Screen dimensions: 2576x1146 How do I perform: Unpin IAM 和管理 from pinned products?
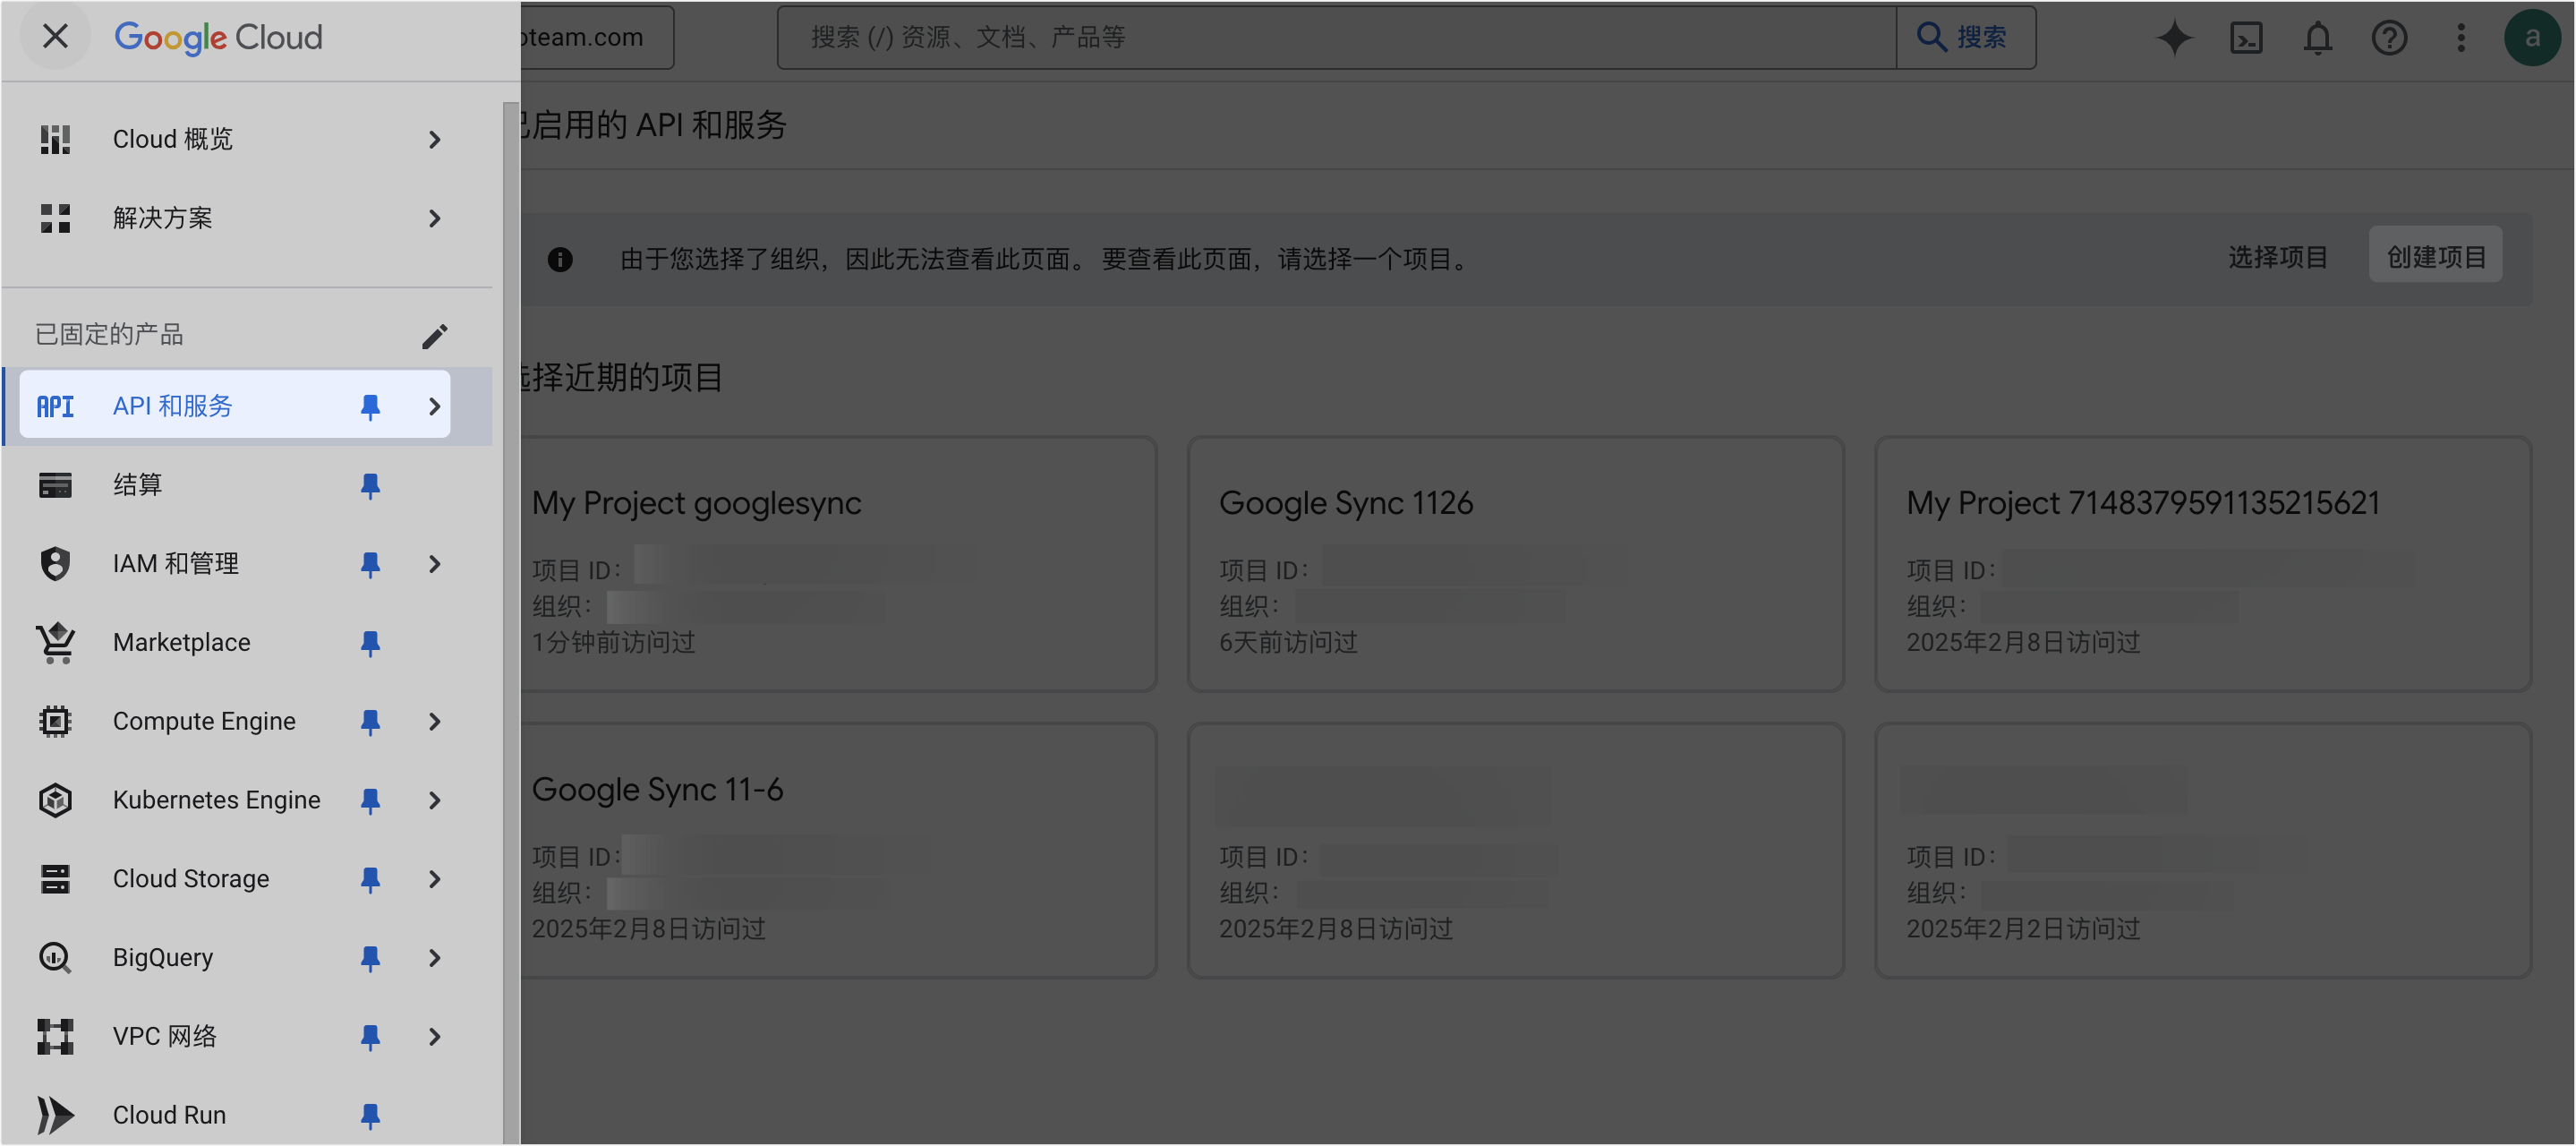point(370,564)
